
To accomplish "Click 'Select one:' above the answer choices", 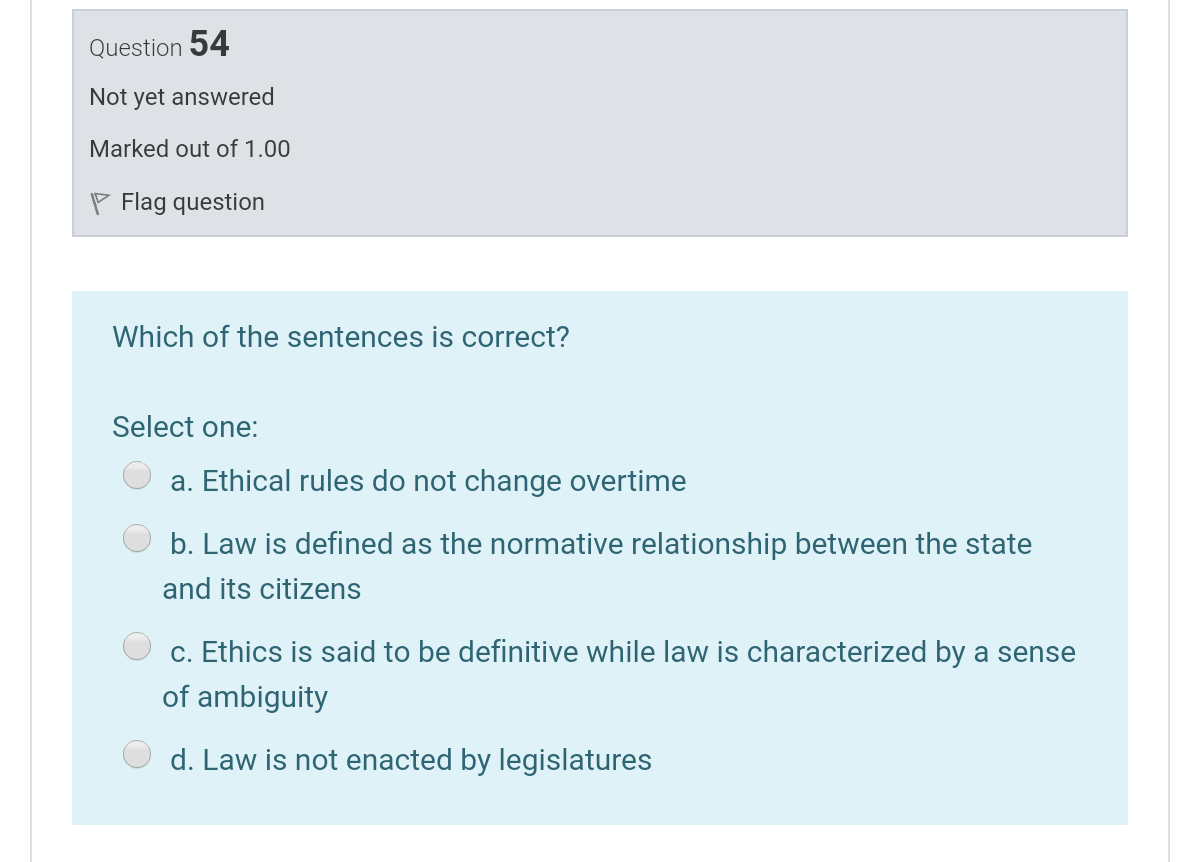I will 184,427.
